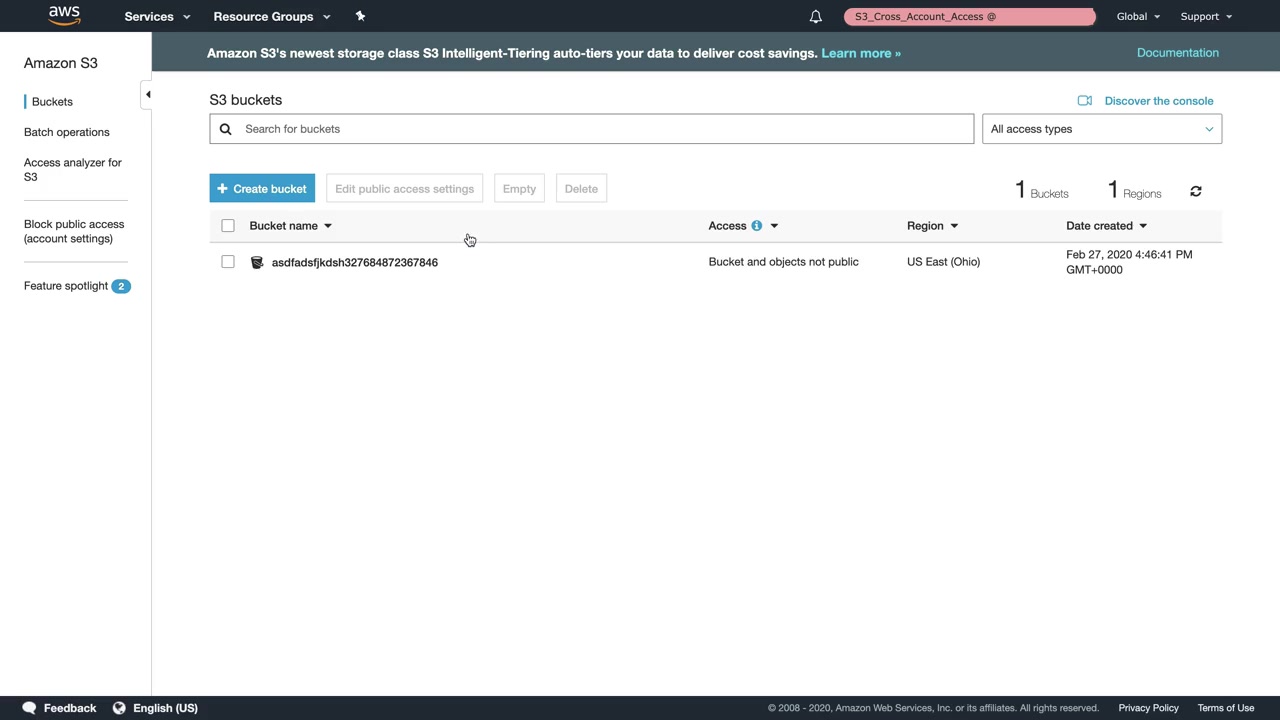Open the Documentation link

[x=1178, y=53]
